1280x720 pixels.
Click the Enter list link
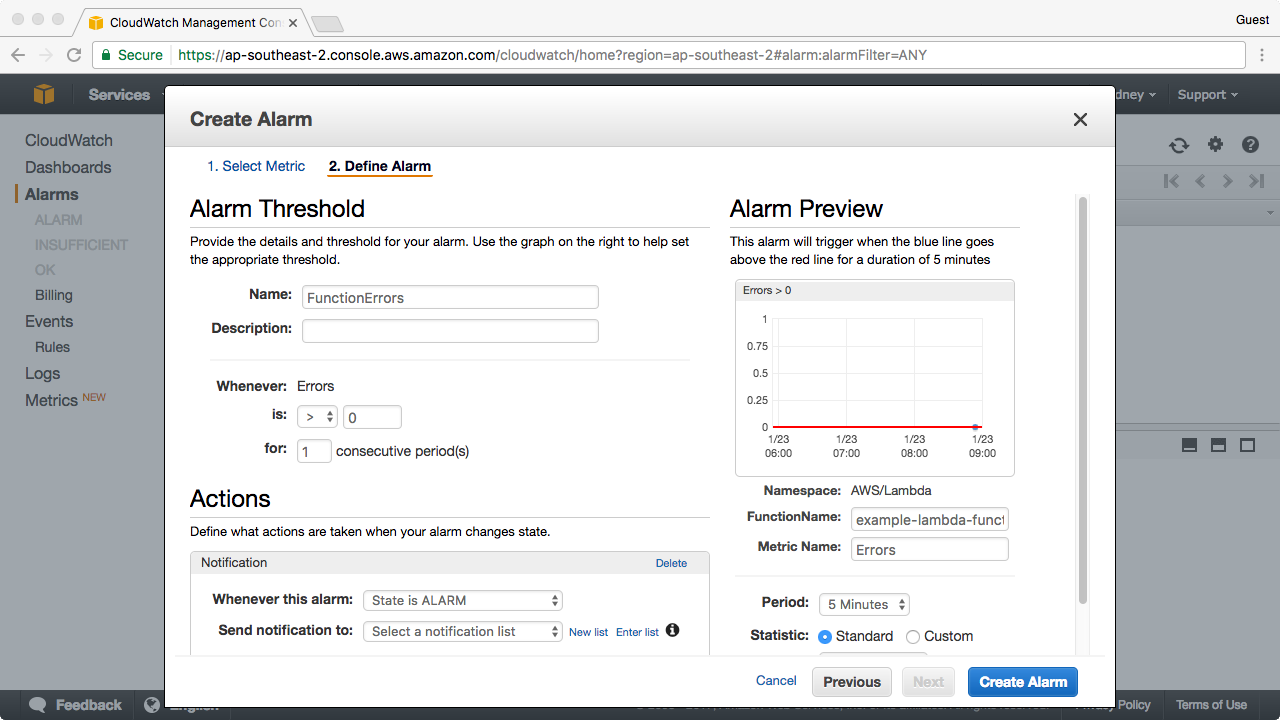pos(637,632)
